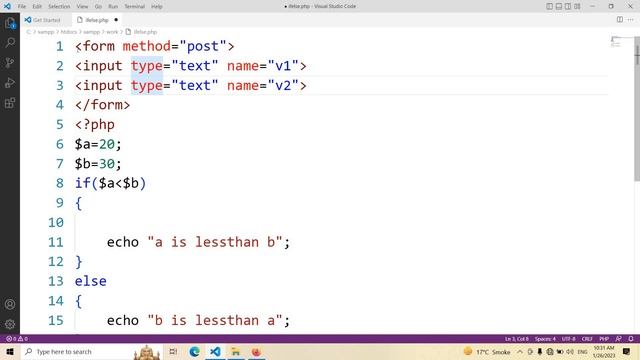Click the "b is lessthan a" string
Image resolution: width=640 pixels, height=360 pixels.
click(x=215, y=320)
